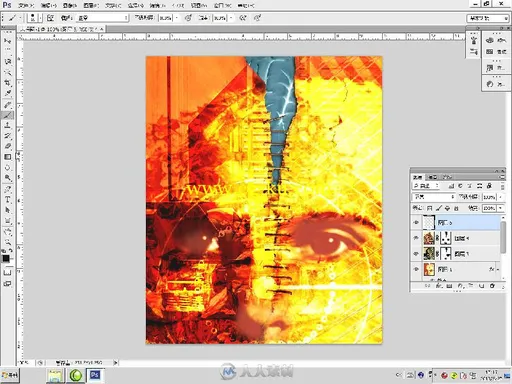Create a new group folder icon
This screenshot has height=384, width=512.
471,286
